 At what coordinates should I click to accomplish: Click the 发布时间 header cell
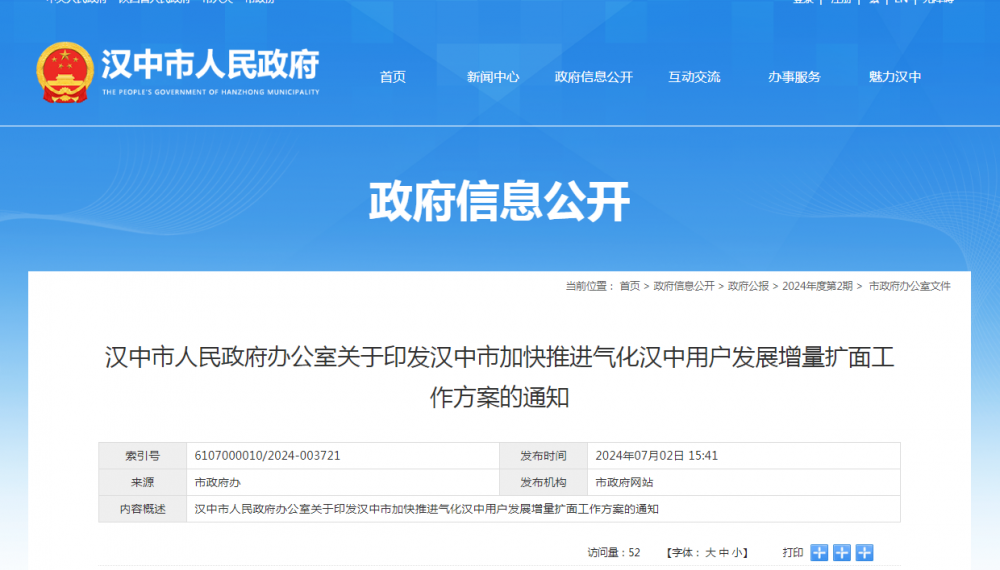(x=543, y=456)
